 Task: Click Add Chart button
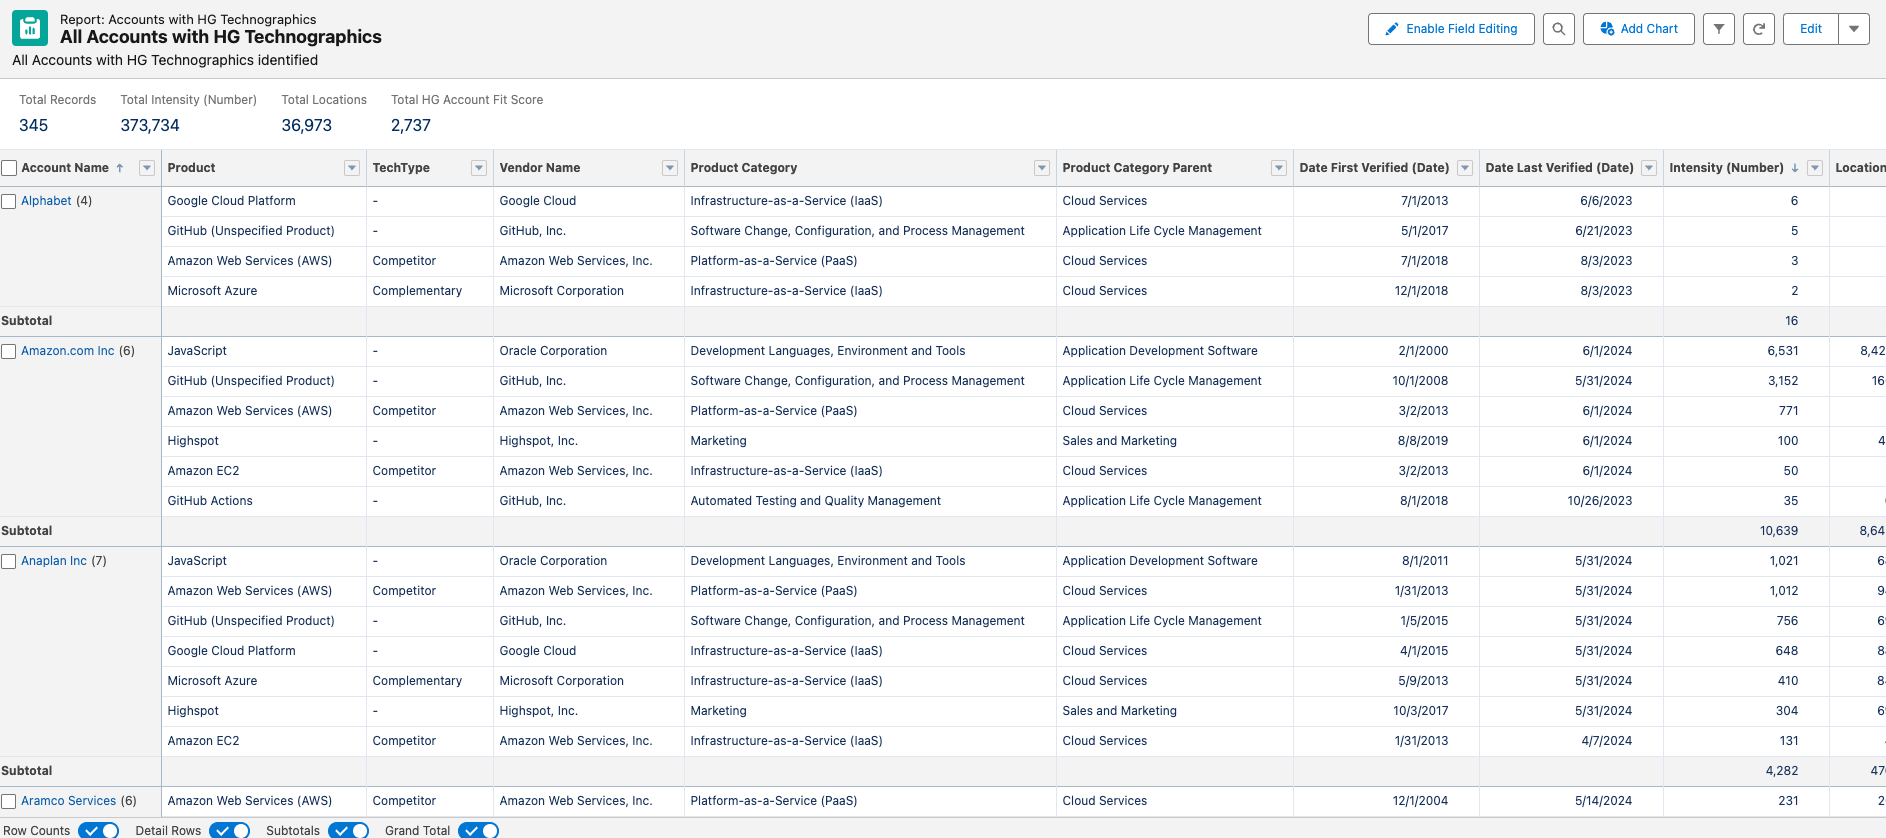[1638, 29]
